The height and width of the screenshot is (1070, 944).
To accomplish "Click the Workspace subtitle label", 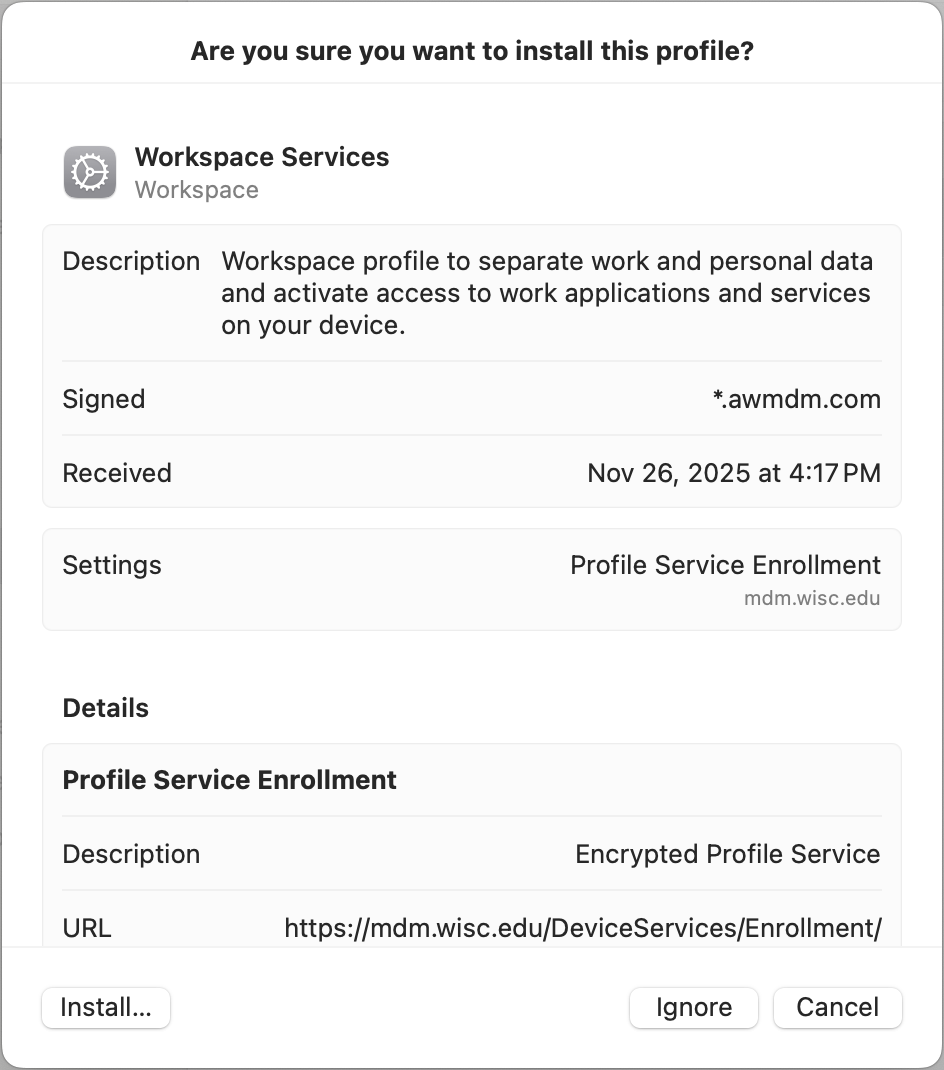I will 196,189.
